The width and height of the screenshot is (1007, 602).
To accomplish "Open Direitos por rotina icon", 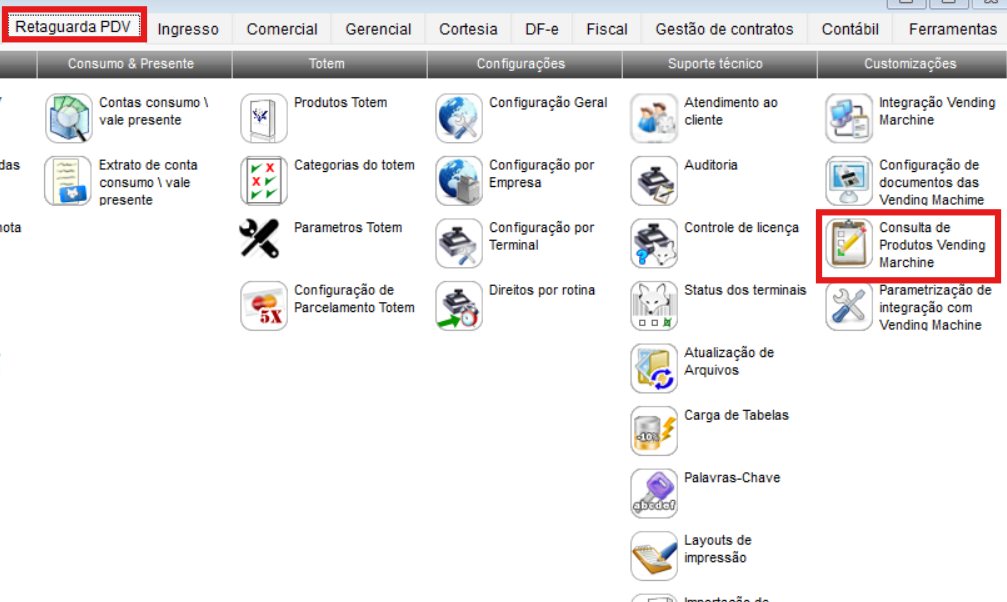I will [459, 306].
